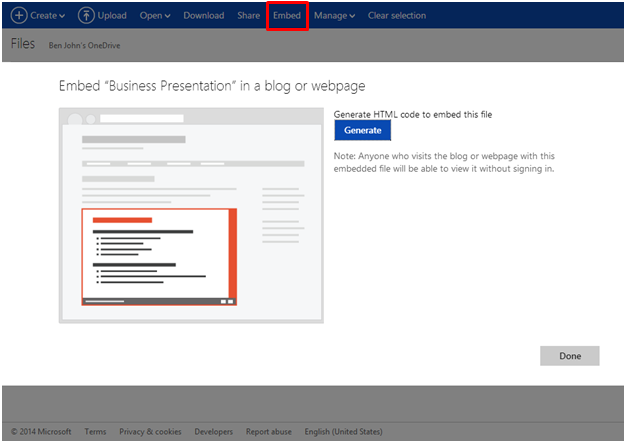
Task: Click the © 2014 Microsoft text
Action: pyautogui.click(x=41, y=431)
